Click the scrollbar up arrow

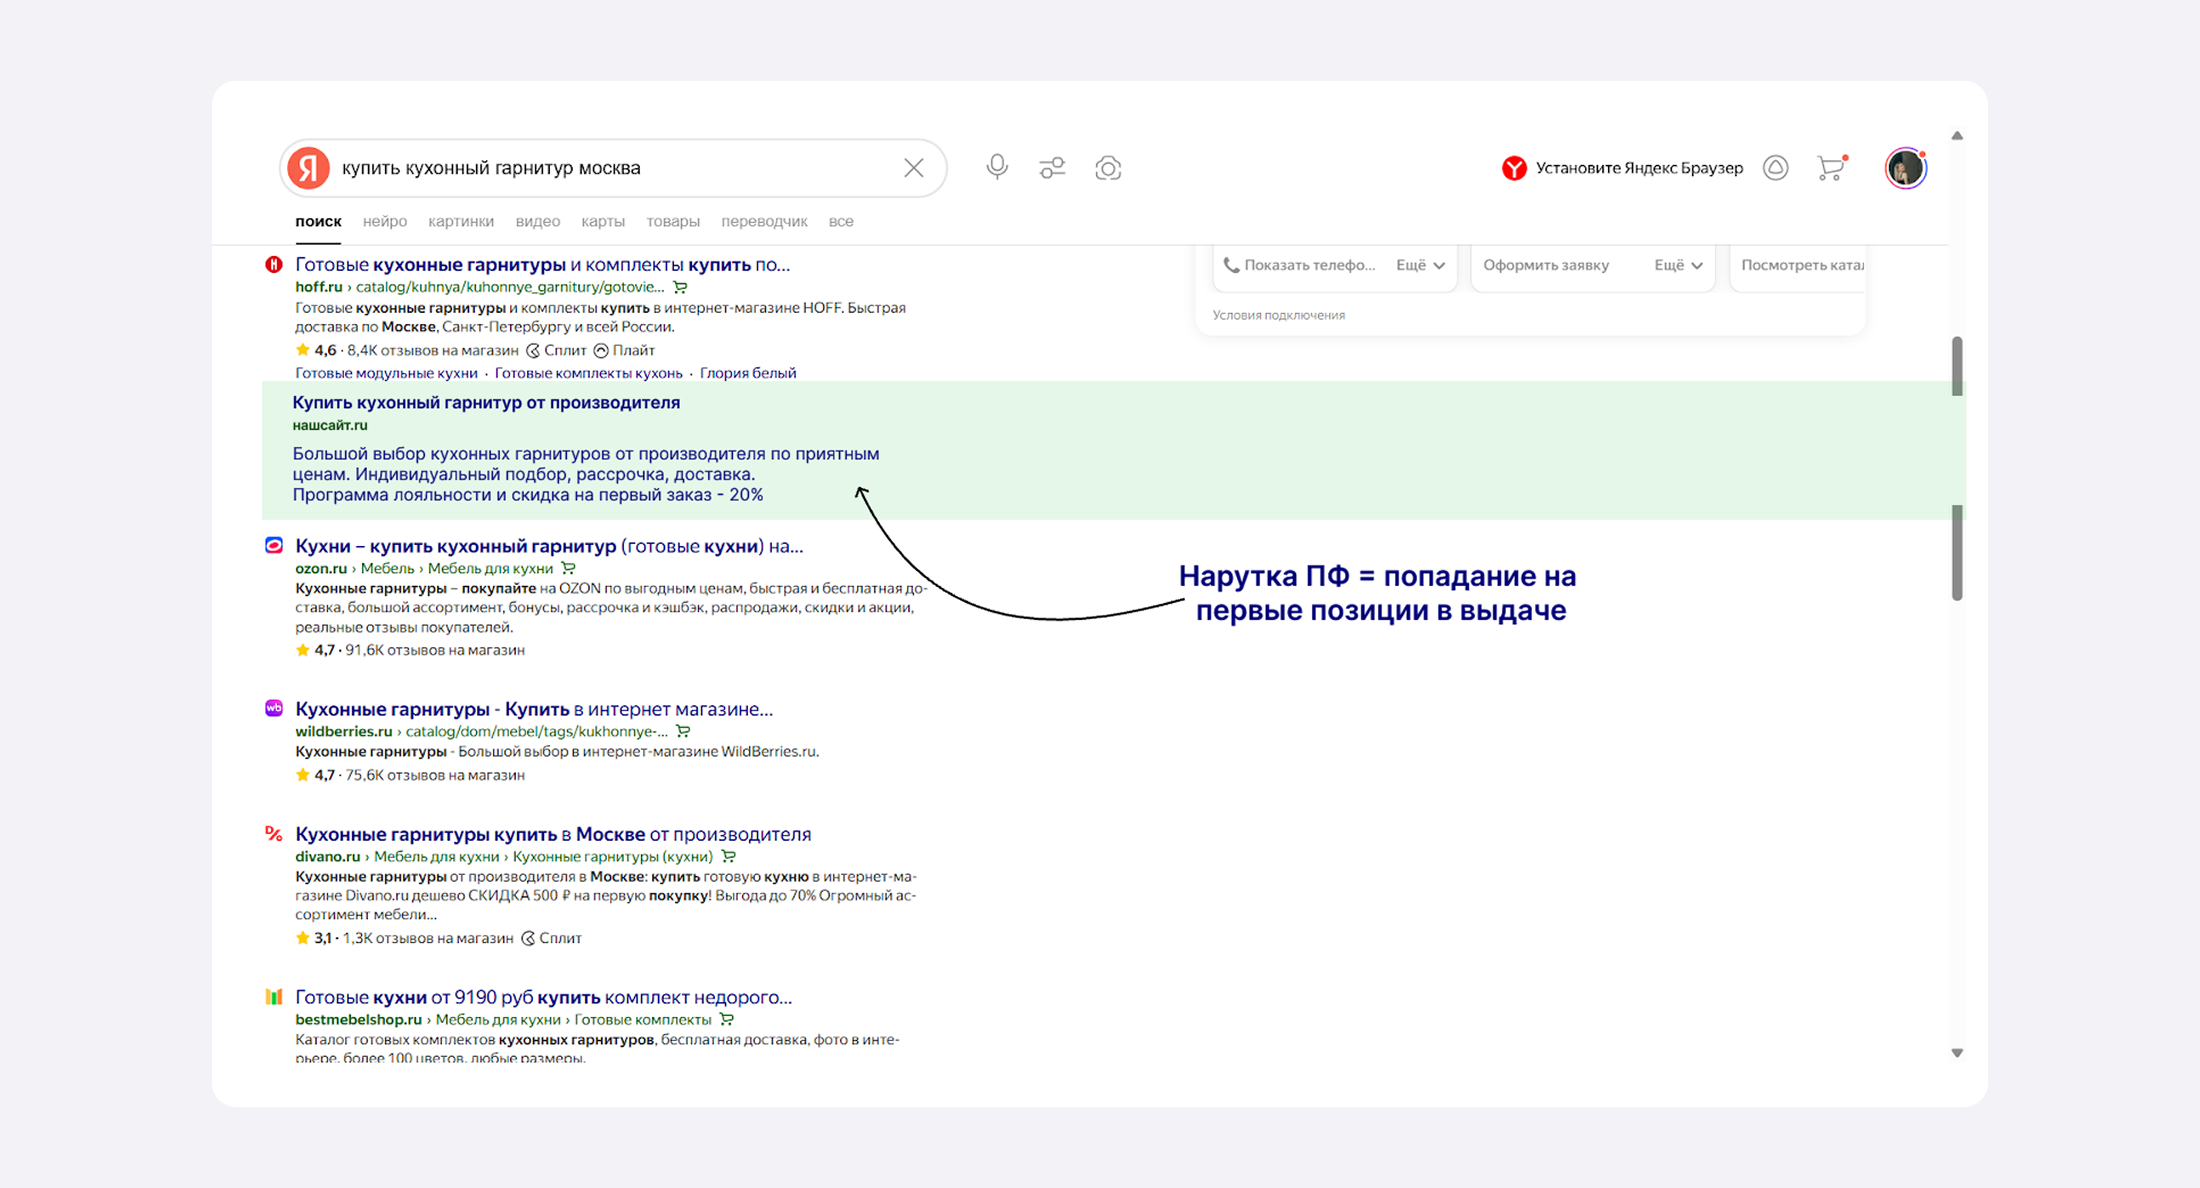[1957, 135]
